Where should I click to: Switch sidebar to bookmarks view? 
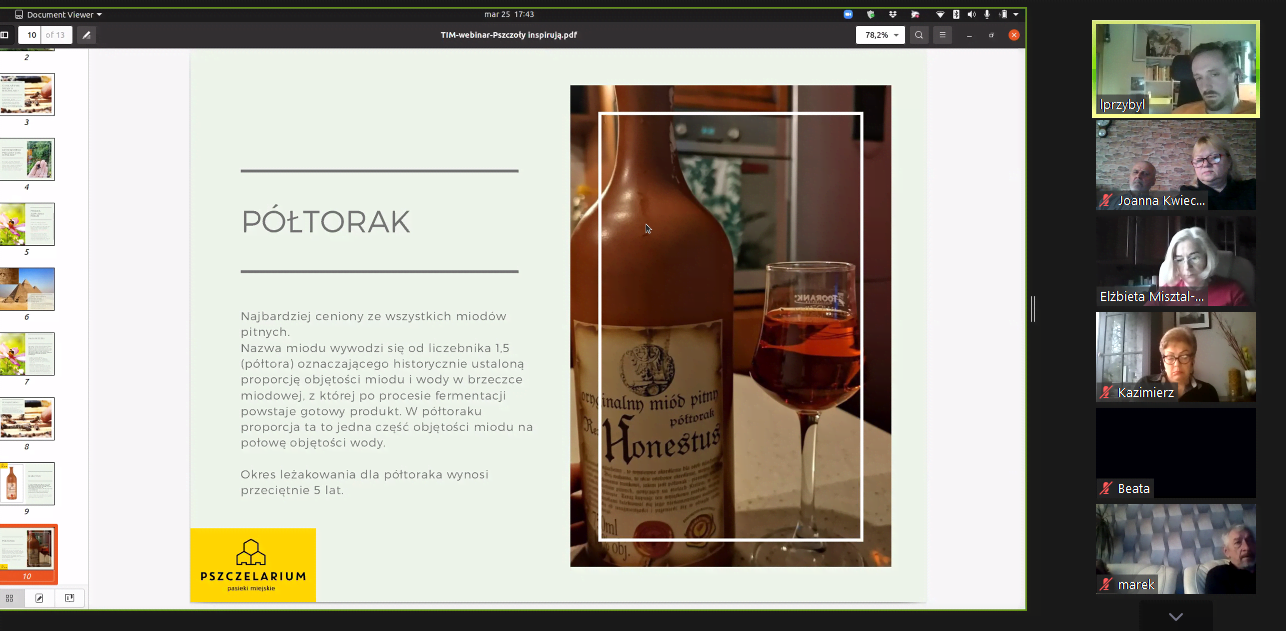tap(69, 598)
